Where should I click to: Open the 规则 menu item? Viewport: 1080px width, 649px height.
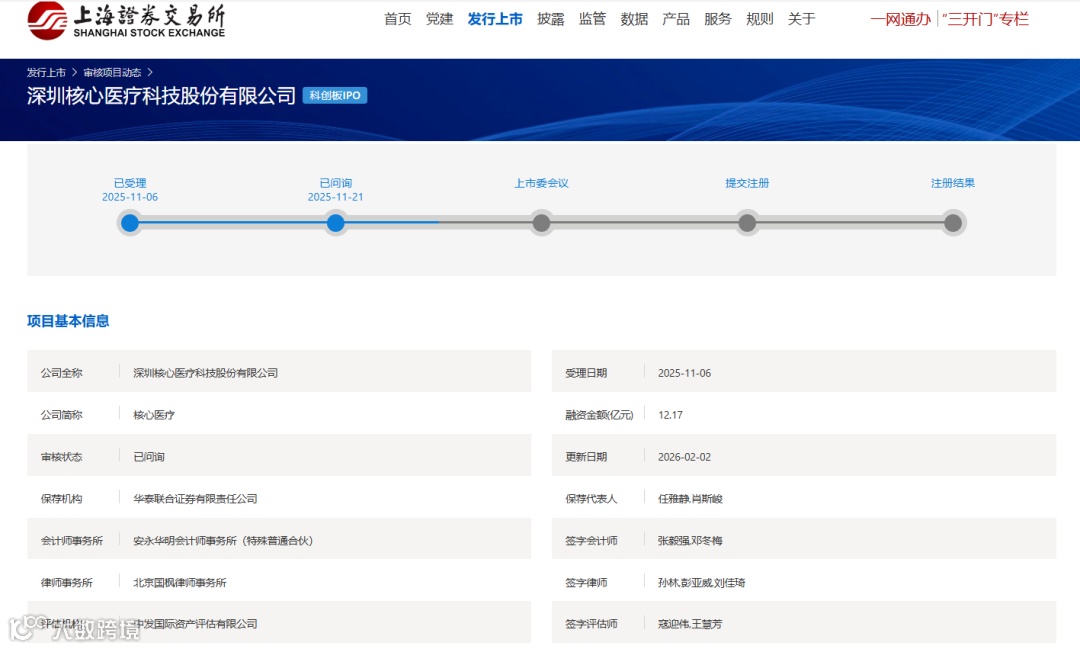(760, 19)
